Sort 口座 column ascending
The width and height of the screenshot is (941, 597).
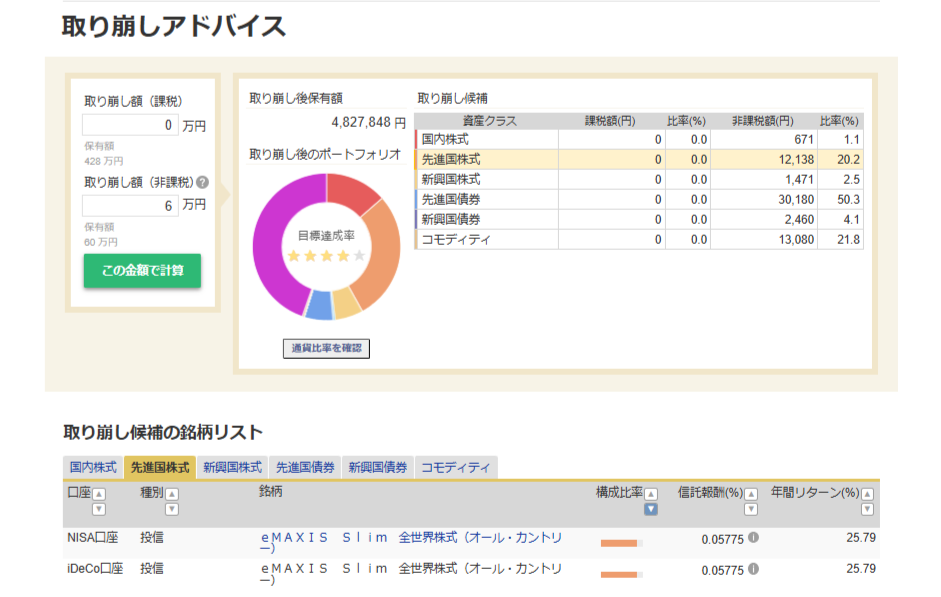(98, 494)
